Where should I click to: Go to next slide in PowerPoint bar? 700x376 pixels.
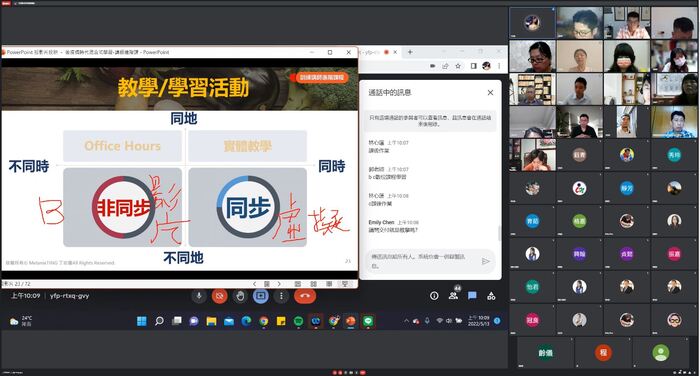[x=279, y=284]
